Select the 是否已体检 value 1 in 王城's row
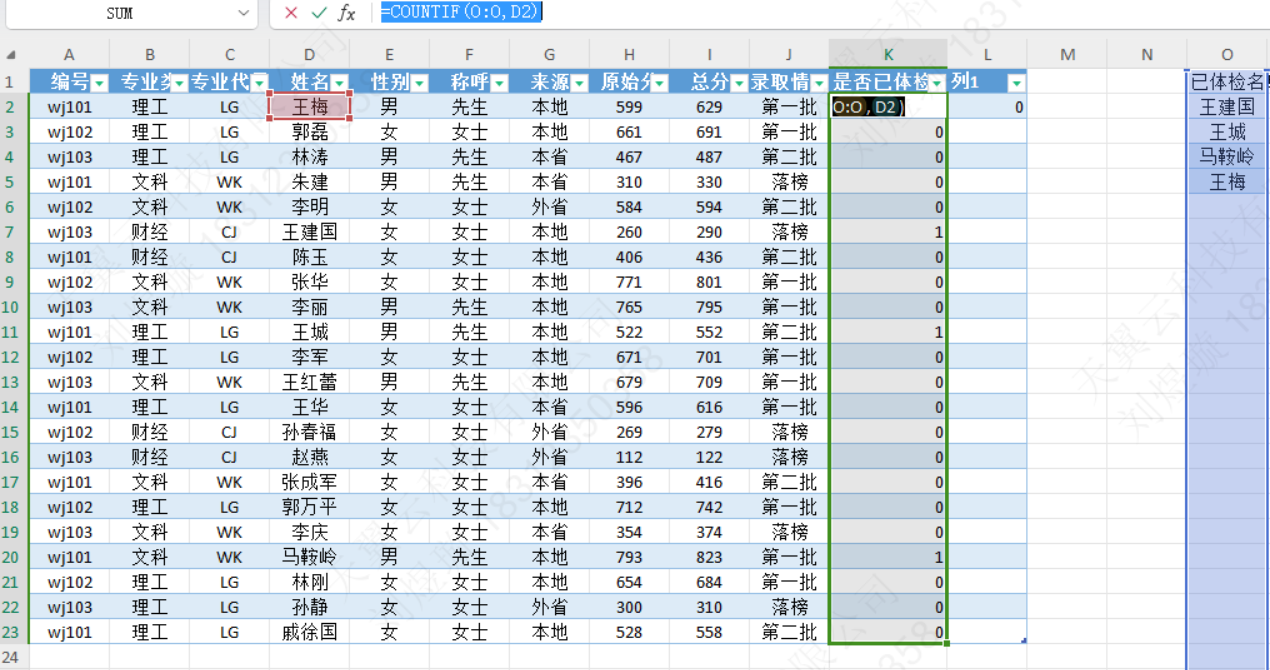 (x=888, y=332)
